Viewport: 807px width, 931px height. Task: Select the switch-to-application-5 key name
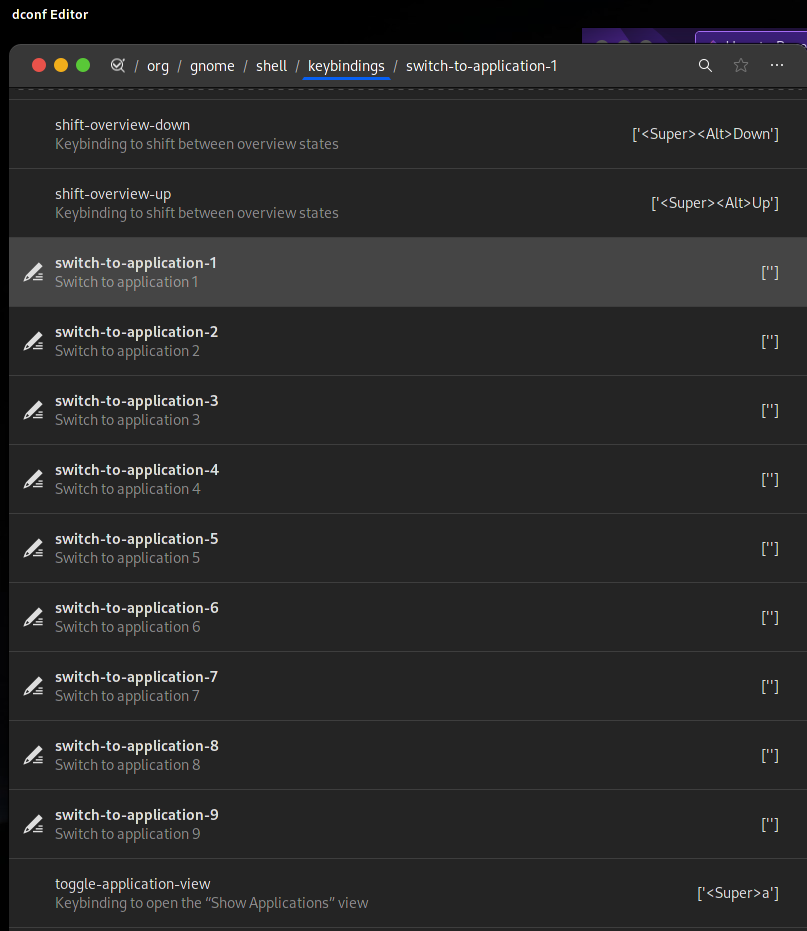coord(137,539)
